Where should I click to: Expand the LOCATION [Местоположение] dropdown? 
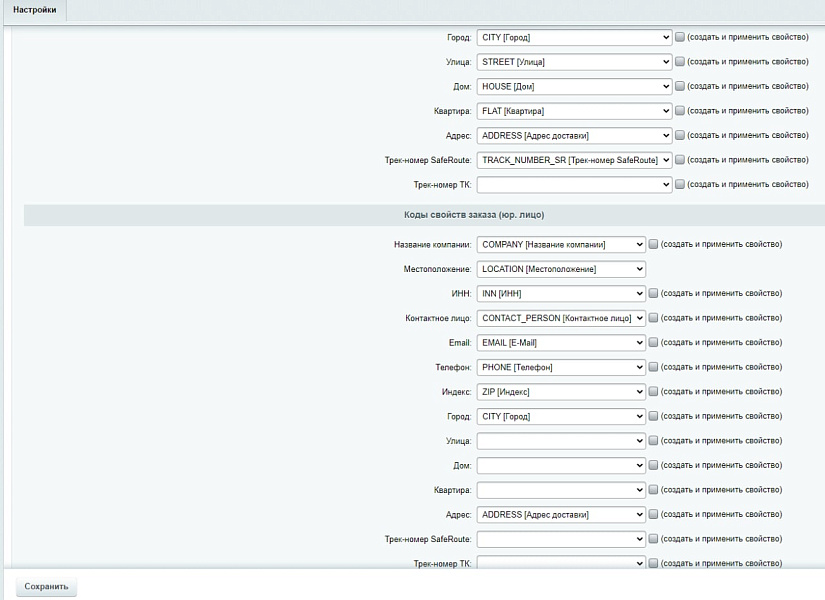[x=561, y=269]
